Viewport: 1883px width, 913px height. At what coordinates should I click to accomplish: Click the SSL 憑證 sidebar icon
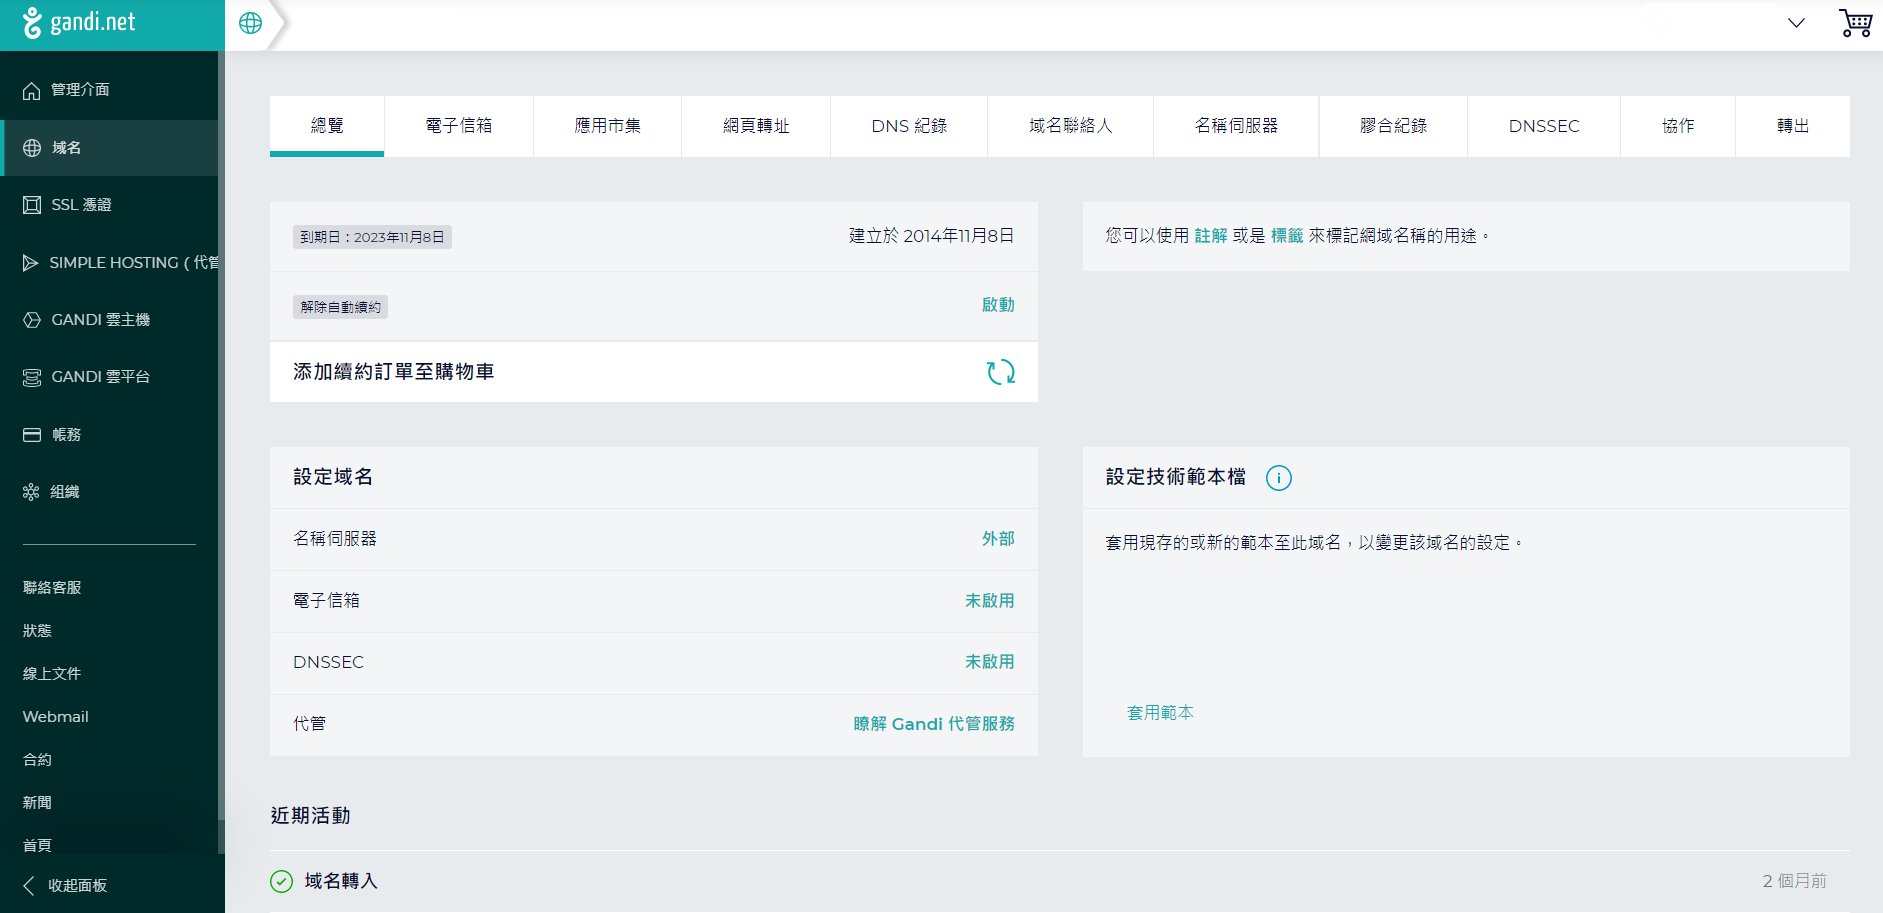(32, 205)
